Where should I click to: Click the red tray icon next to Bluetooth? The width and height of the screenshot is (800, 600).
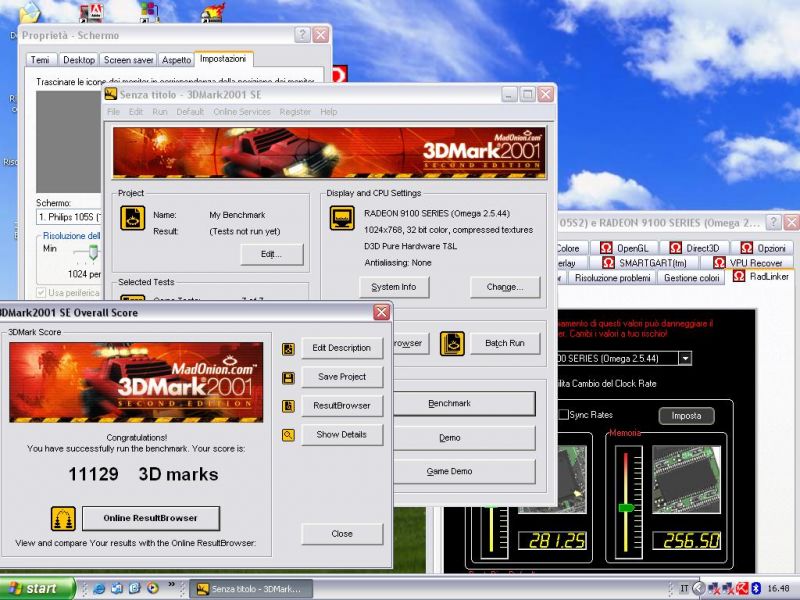tap(743, 588)
